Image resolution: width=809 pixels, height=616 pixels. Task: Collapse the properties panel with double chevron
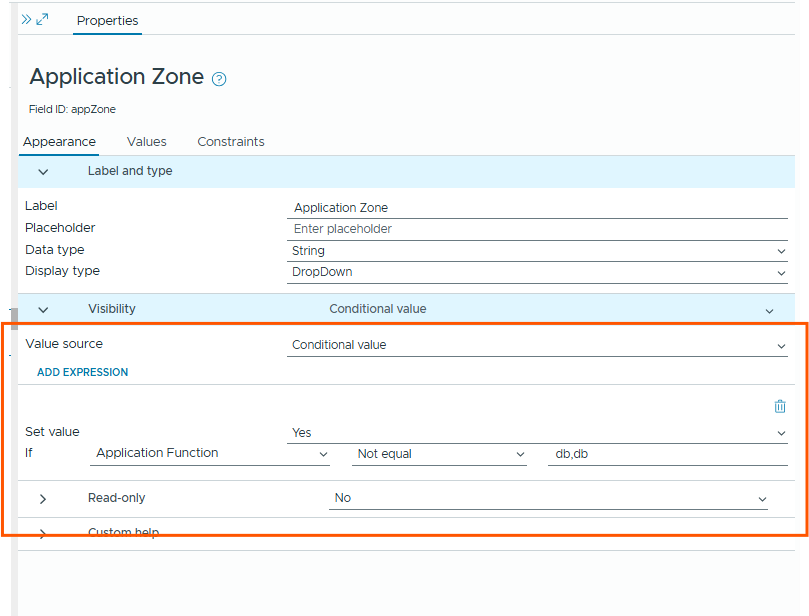tap(26, 19)
